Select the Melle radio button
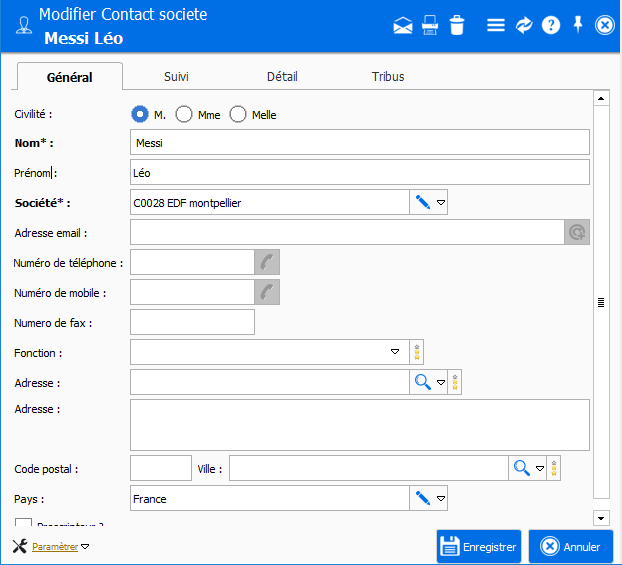Image resolution: width=622 pixels, height=565 pixels. click(238, 115)
